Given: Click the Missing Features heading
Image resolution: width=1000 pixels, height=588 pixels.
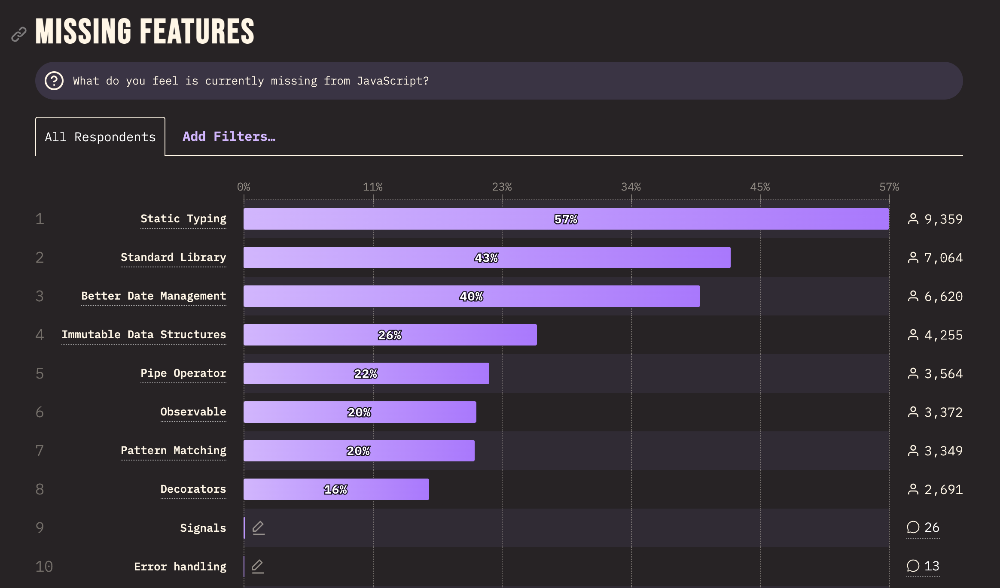Looking at the screenshot, I should coord(145,32).
